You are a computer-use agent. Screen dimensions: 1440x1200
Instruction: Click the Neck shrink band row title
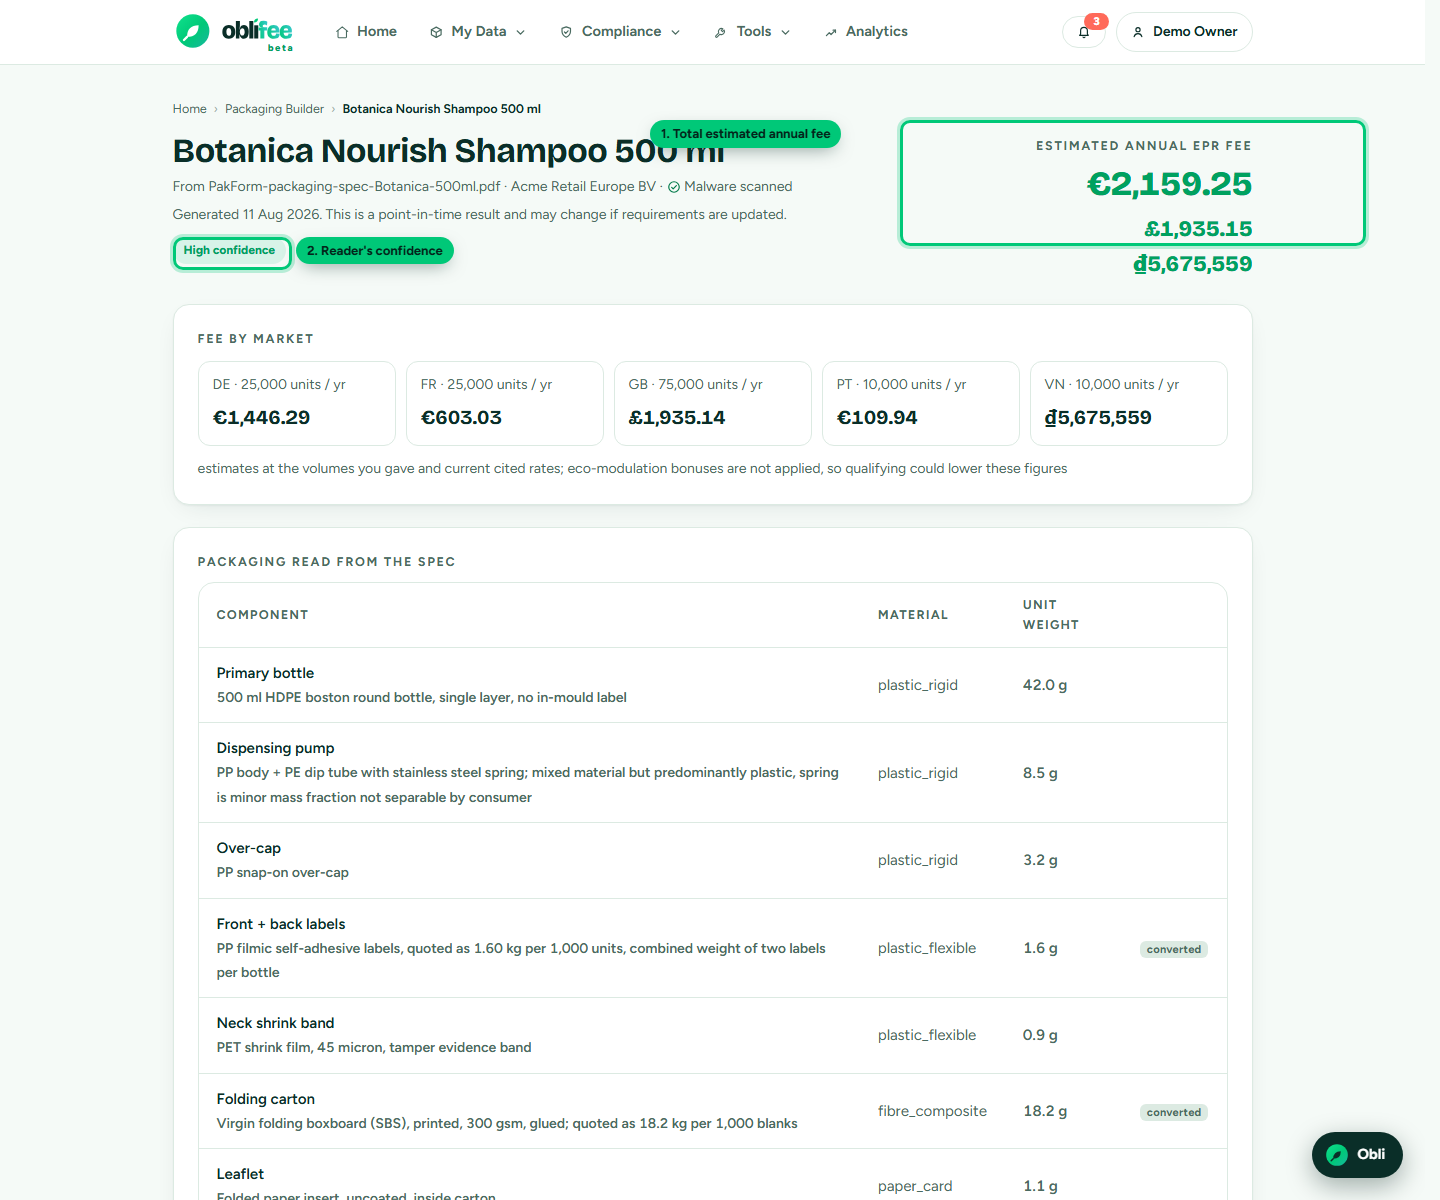point(275,1023)
